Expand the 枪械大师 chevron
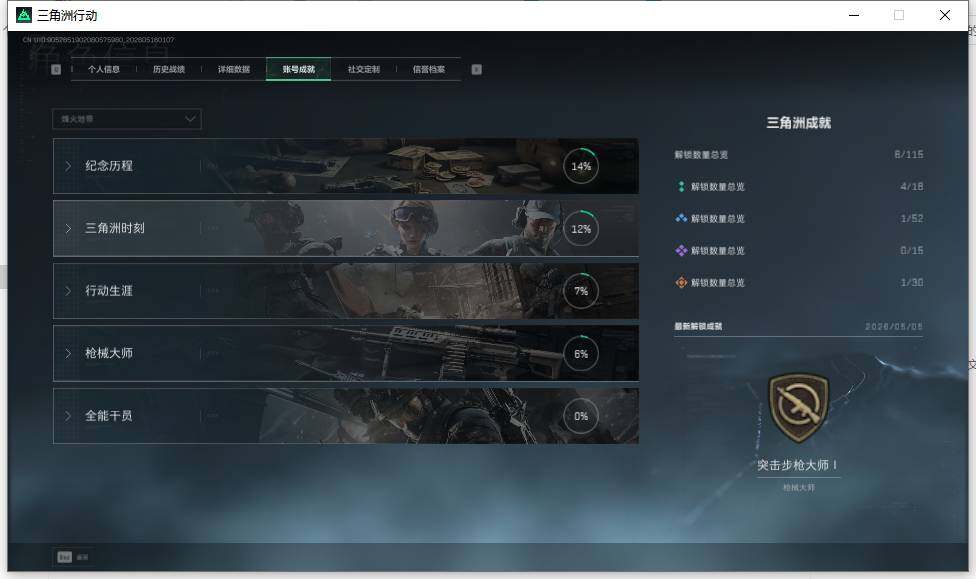 pyautogui.click(x=68, y=353)
